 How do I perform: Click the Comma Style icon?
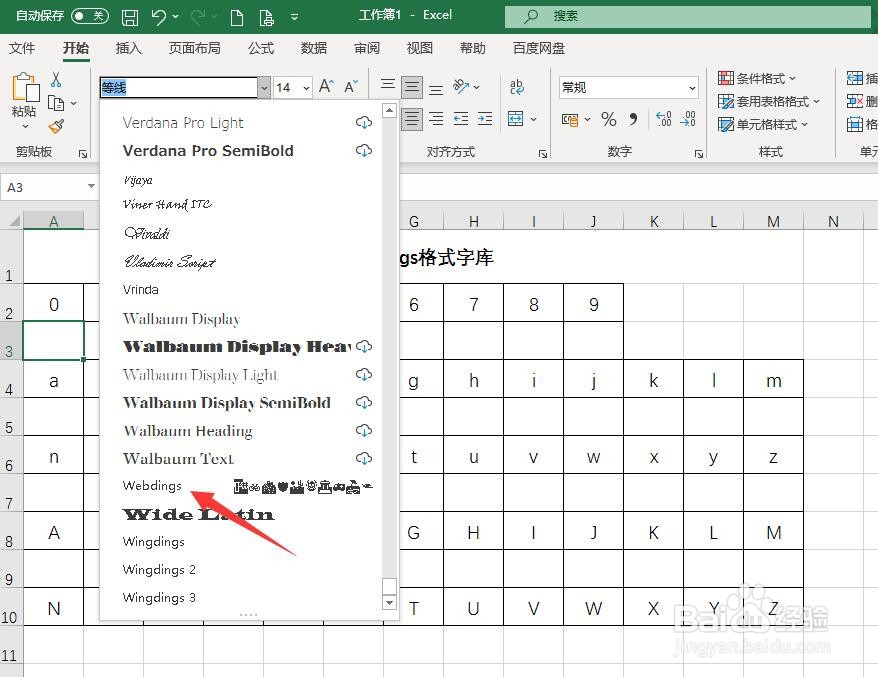[633, 119]
